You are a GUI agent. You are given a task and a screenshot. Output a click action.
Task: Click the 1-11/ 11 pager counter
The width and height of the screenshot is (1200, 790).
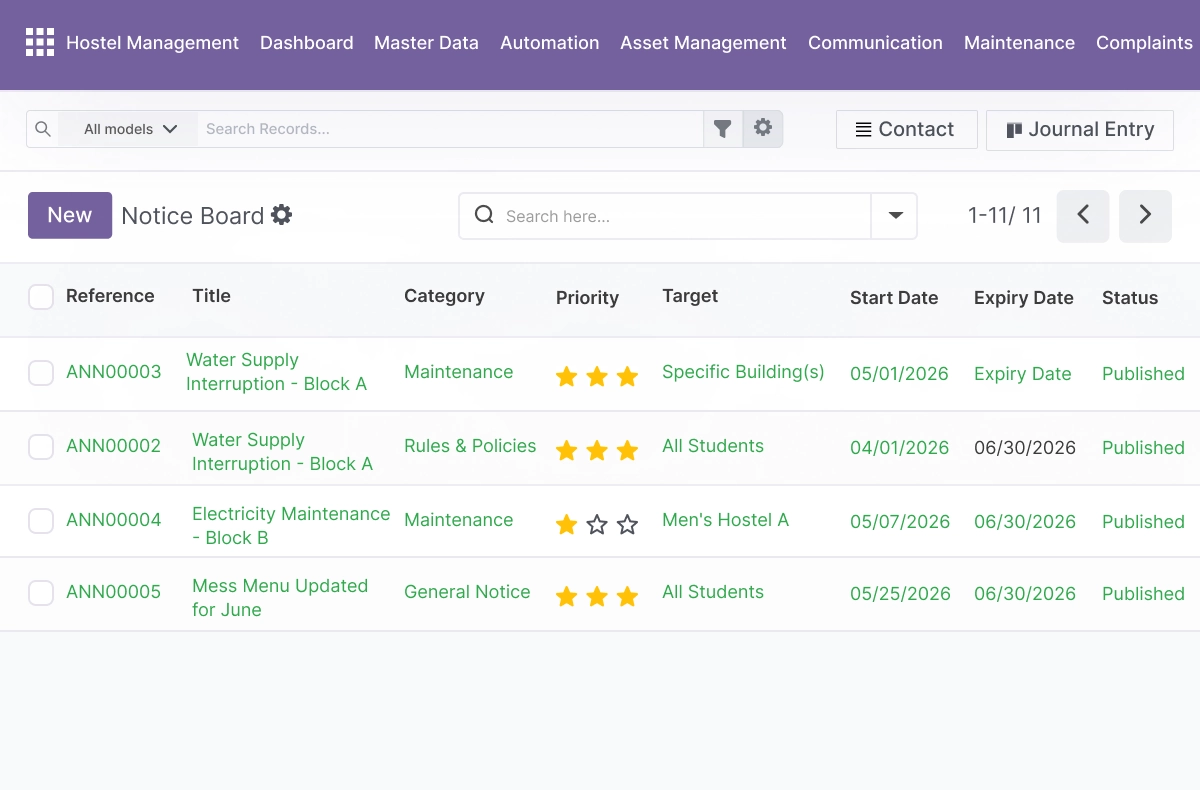[1005, 215]
